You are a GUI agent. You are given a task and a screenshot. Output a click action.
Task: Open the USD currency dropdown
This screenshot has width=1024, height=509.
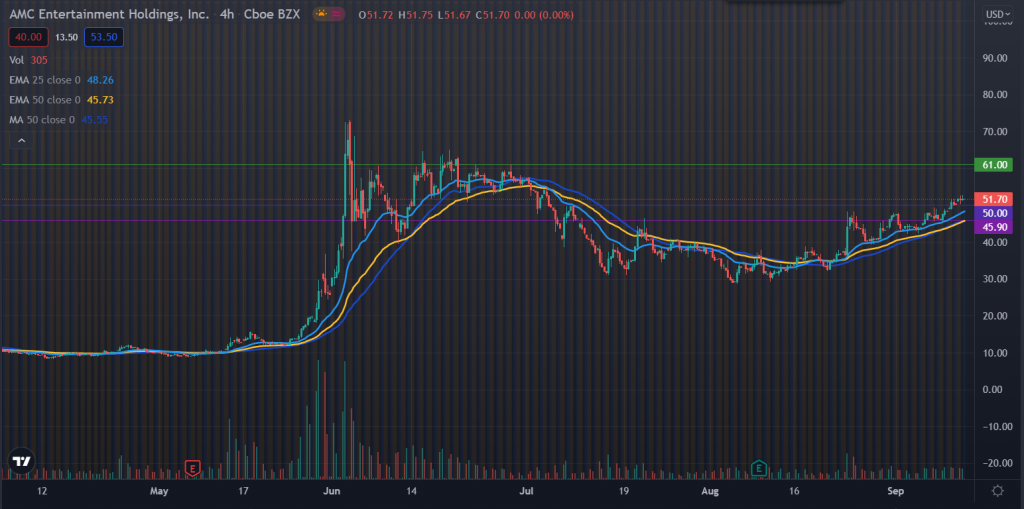pyautogui.click(x=997, y=14)
